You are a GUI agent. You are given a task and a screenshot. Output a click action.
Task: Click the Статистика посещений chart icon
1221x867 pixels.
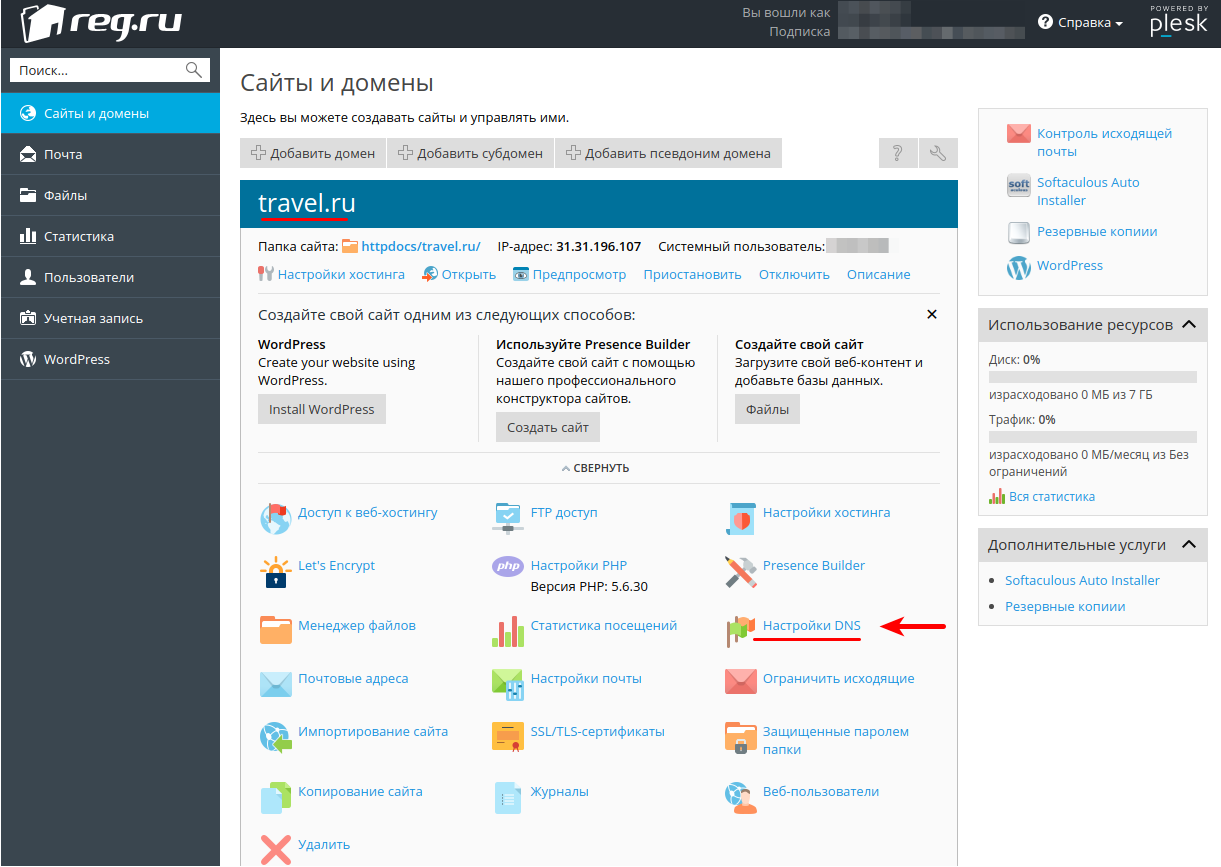pos(508,631)
